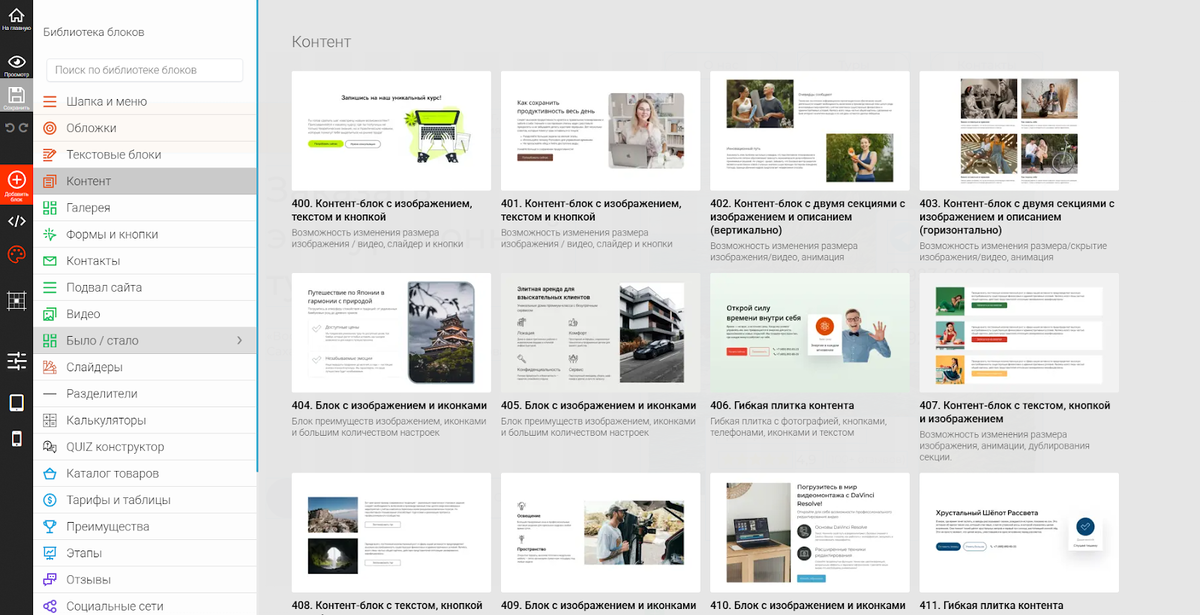This screenshot has width=1200, height=615.
Task: Switch to mobile phone preview icon
Action: (x=16, y=438)
